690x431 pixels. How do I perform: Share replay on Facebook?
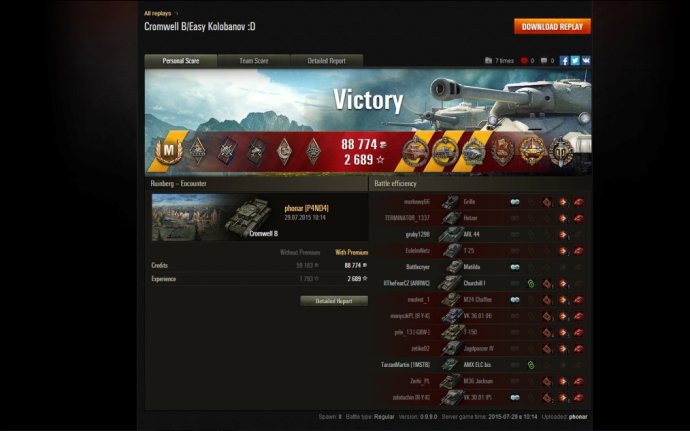click(x=564, y=61)
